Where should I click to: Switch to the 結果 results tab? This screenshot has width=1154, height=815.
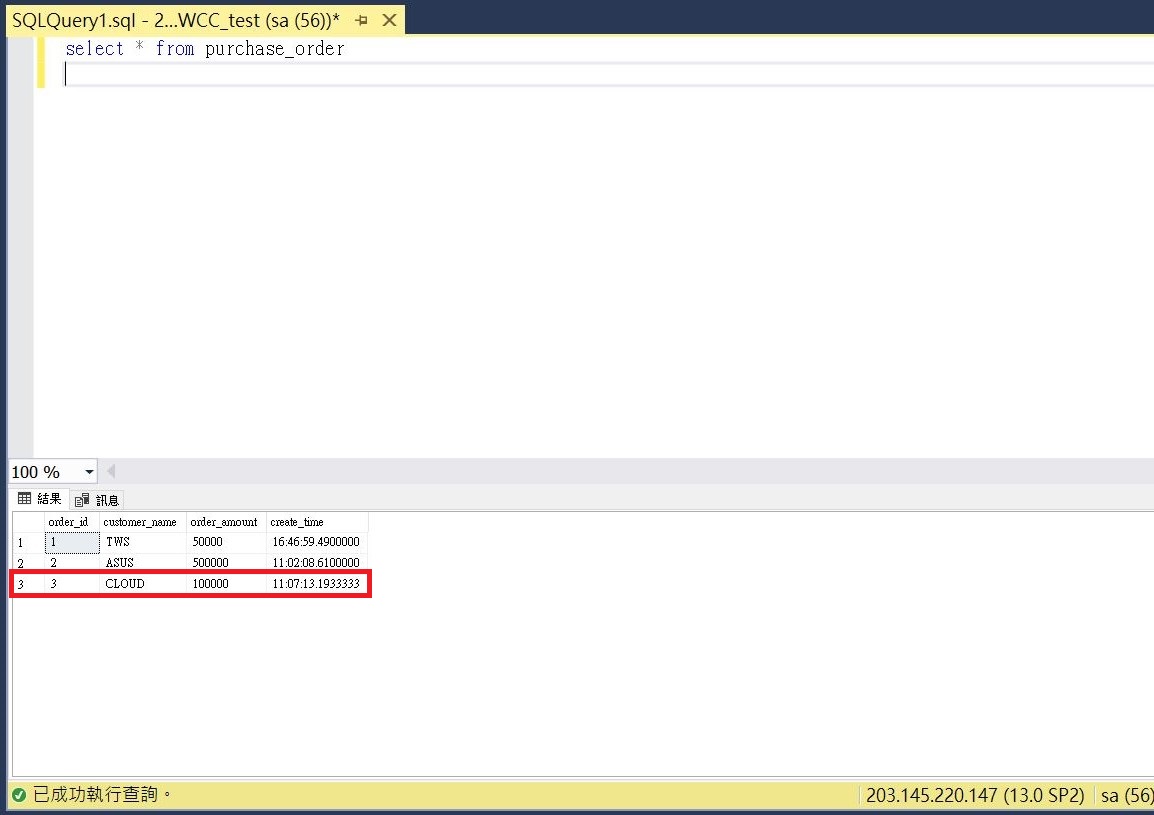click(40, 499)
